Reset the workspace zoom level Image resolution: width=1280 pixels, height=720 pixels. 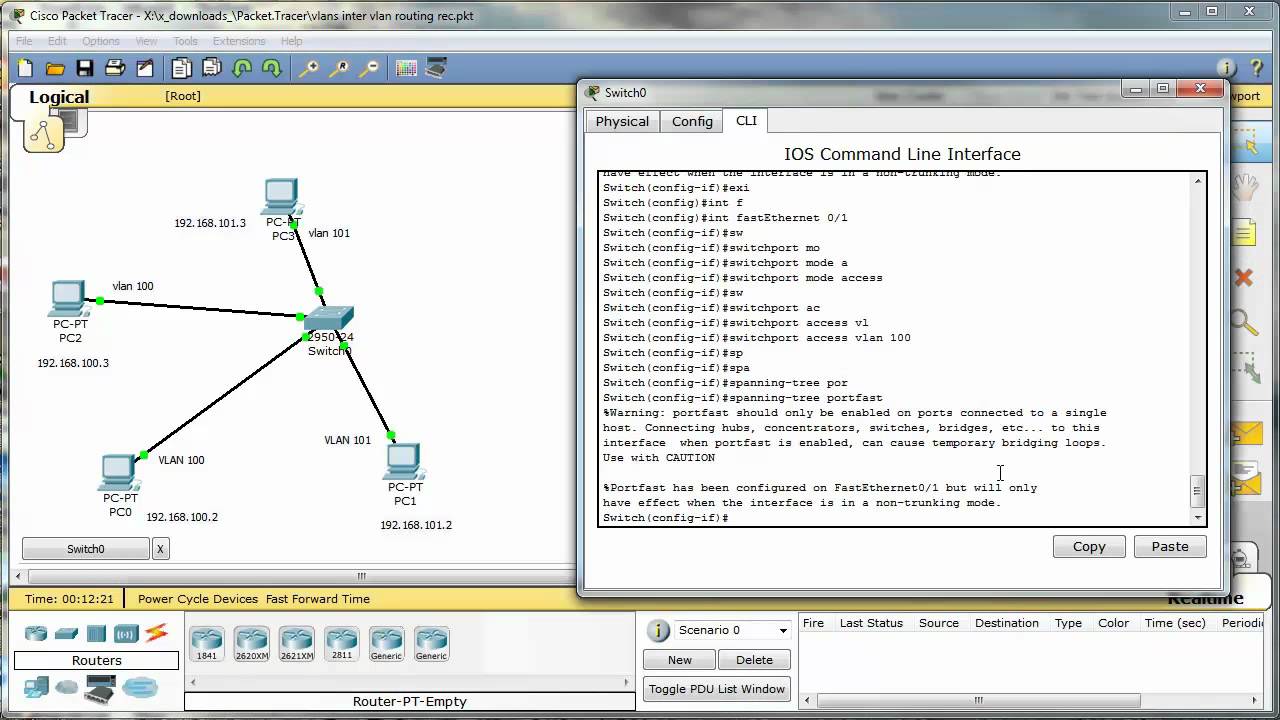click(x=339, y=68)
